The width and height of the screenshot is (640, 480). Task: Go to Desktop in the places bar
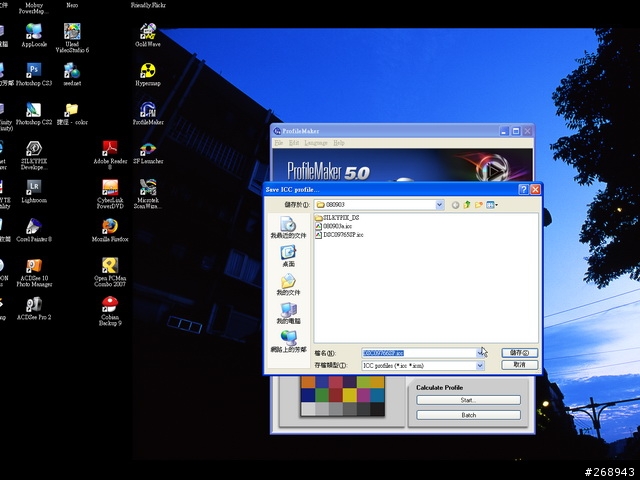point(288,256)
